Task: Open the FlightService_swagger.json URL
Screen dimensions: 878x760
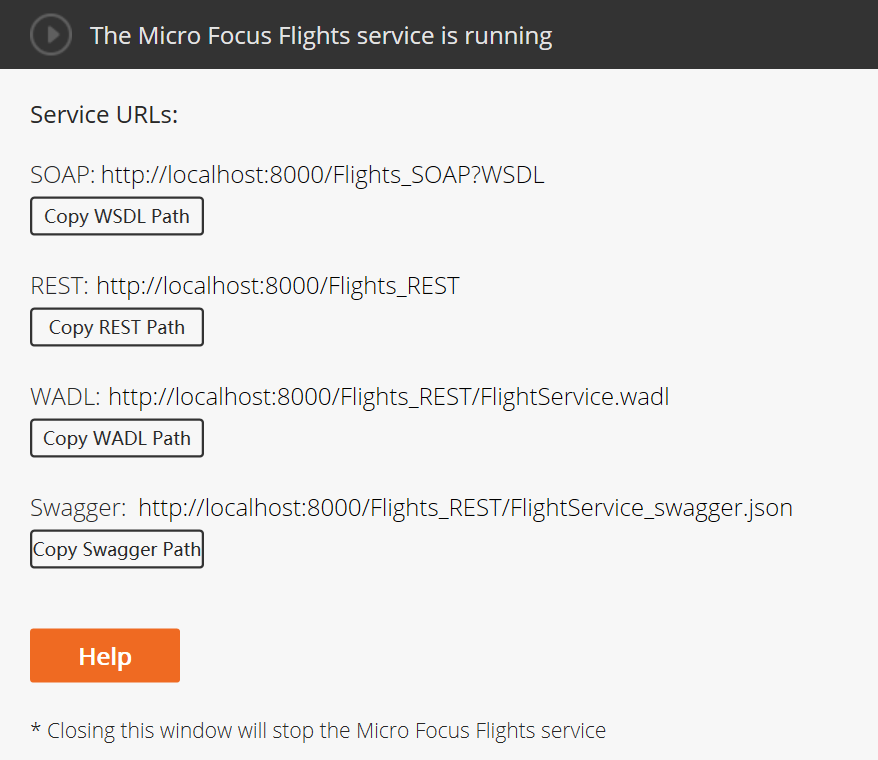Action: pos(466,507)
